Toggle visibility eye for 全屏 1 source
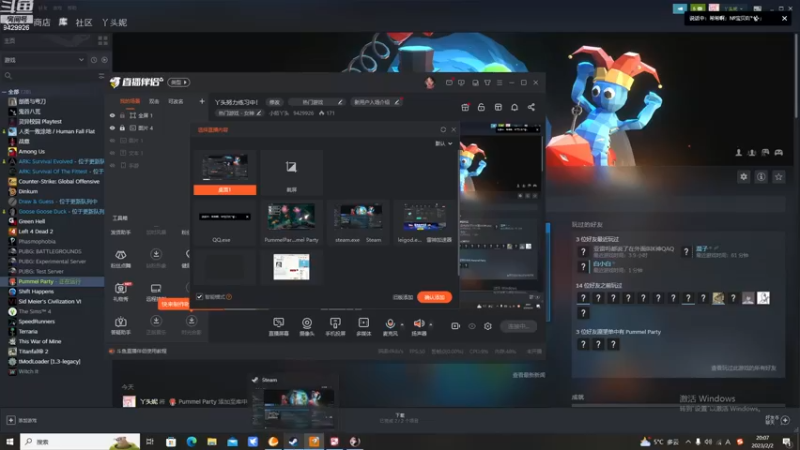 pyautogui.click(x=112, y=115)
